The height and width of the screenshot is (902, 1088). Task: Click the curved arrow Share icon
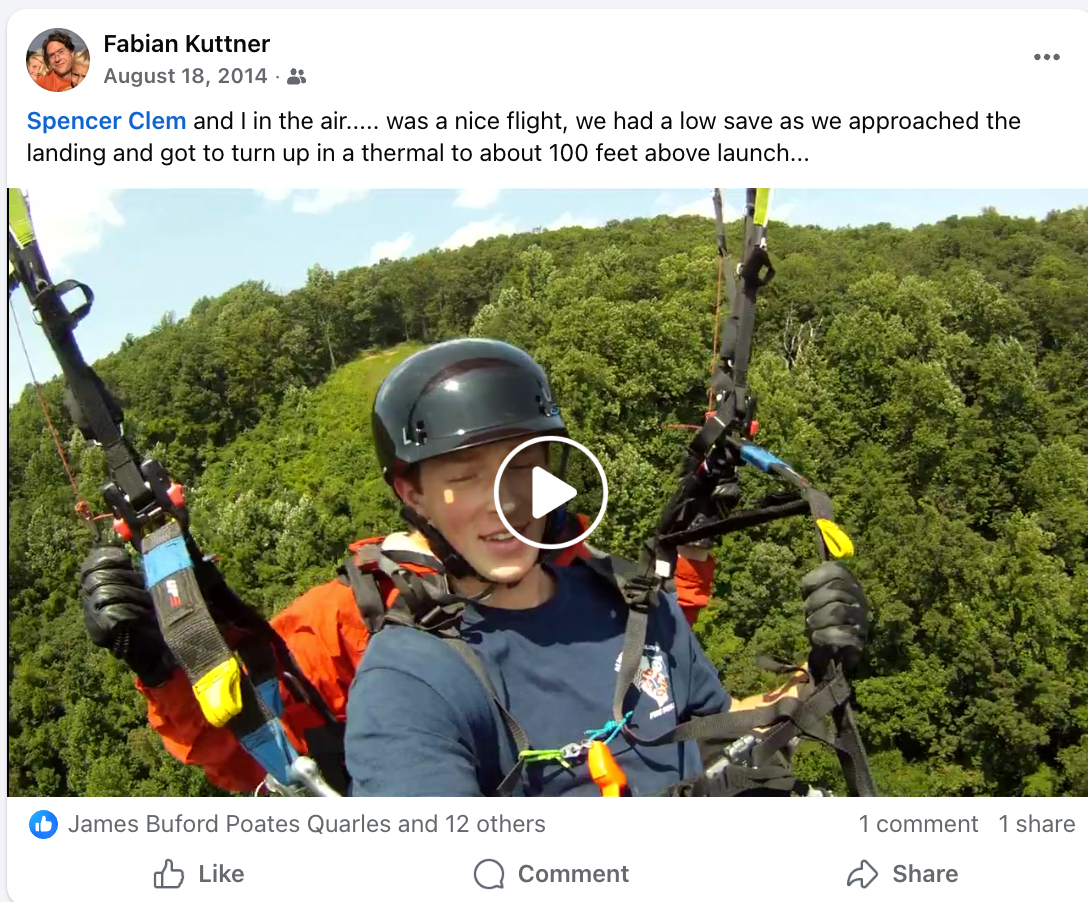click(862, 874)
